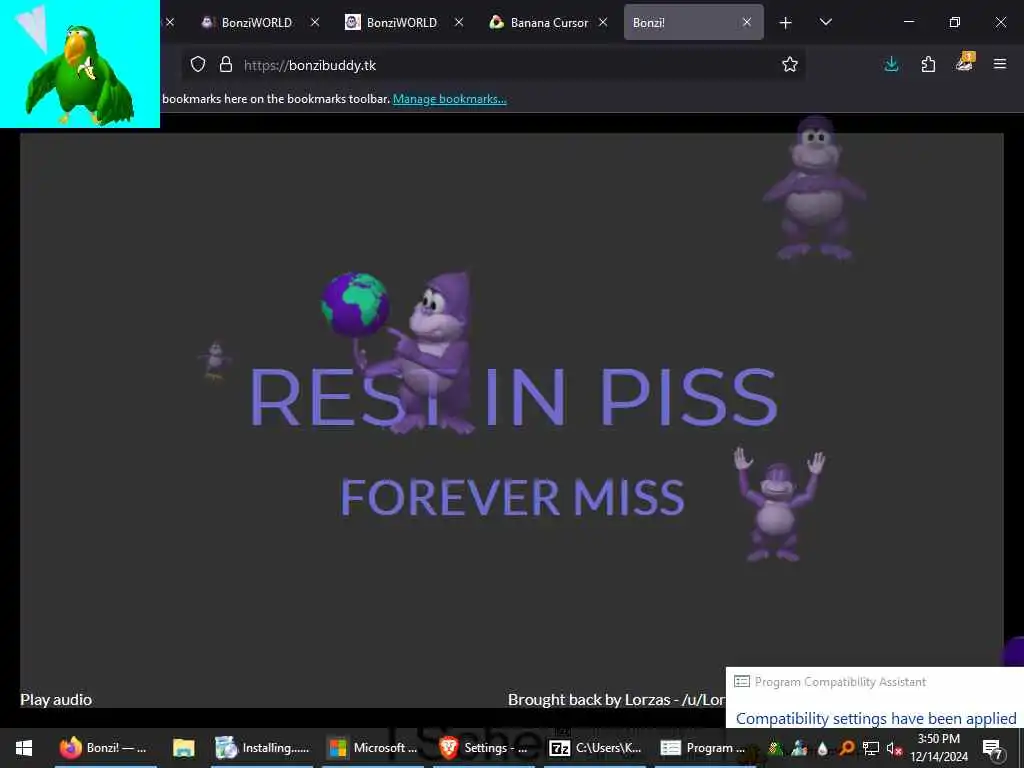Image resolution: width=1024 pixels, height=768 pixels.
Task: Click Compatibility settings have been applied message
Action: click(x=876, y=718)
